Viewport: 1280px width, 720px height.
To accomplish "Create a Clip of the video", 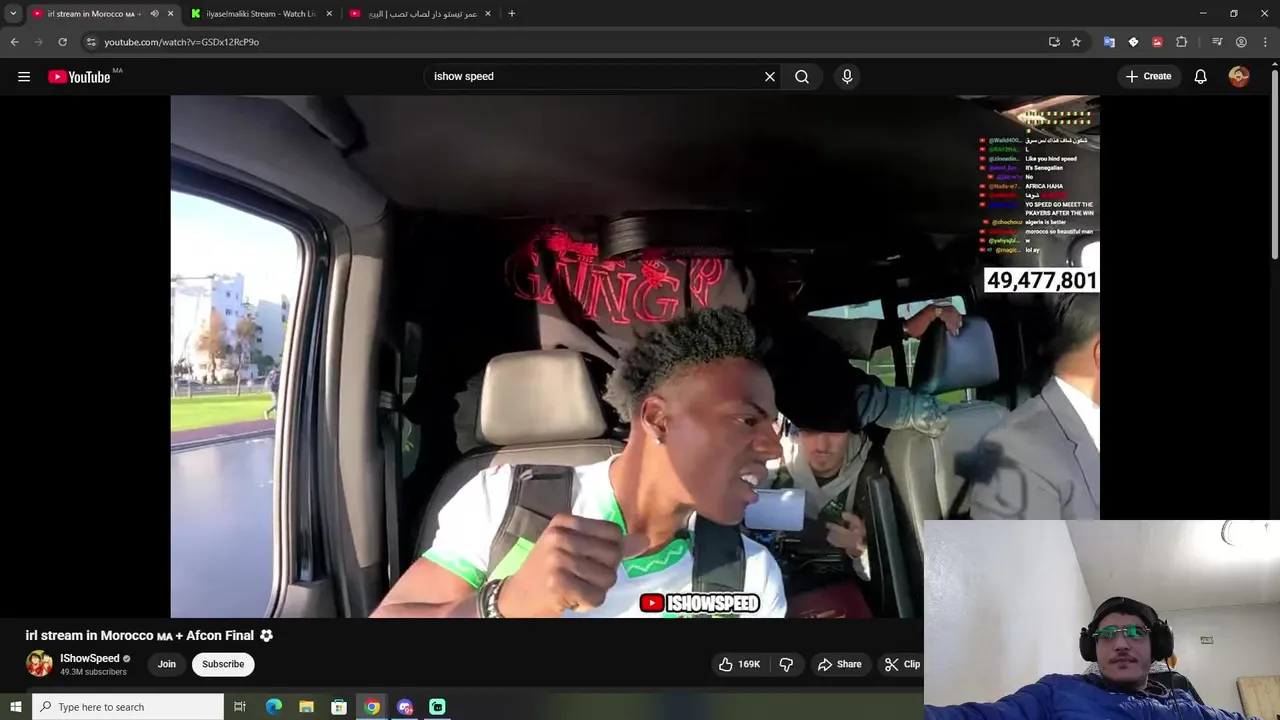I will tap(902, 664).
